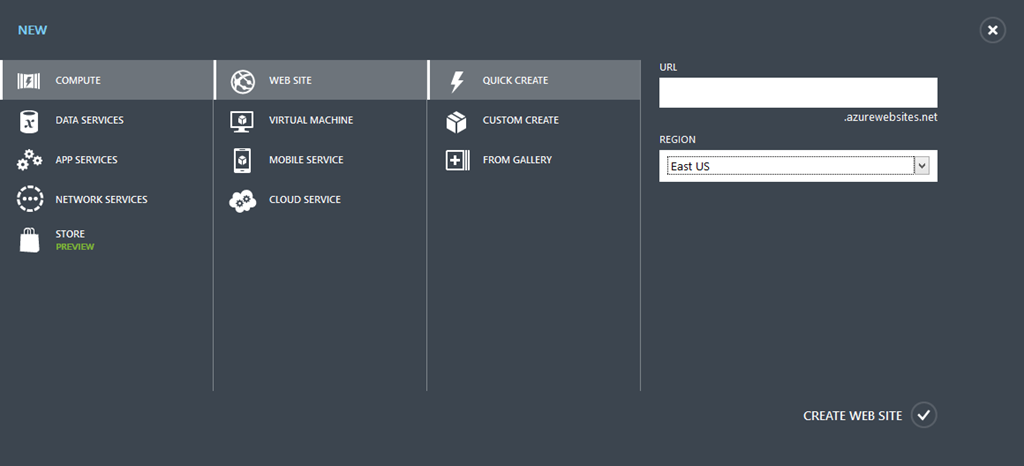This screenshot has height=466, width=1024.
Task: Click the Custom Create box icon
Action: [x=456, y=121]
